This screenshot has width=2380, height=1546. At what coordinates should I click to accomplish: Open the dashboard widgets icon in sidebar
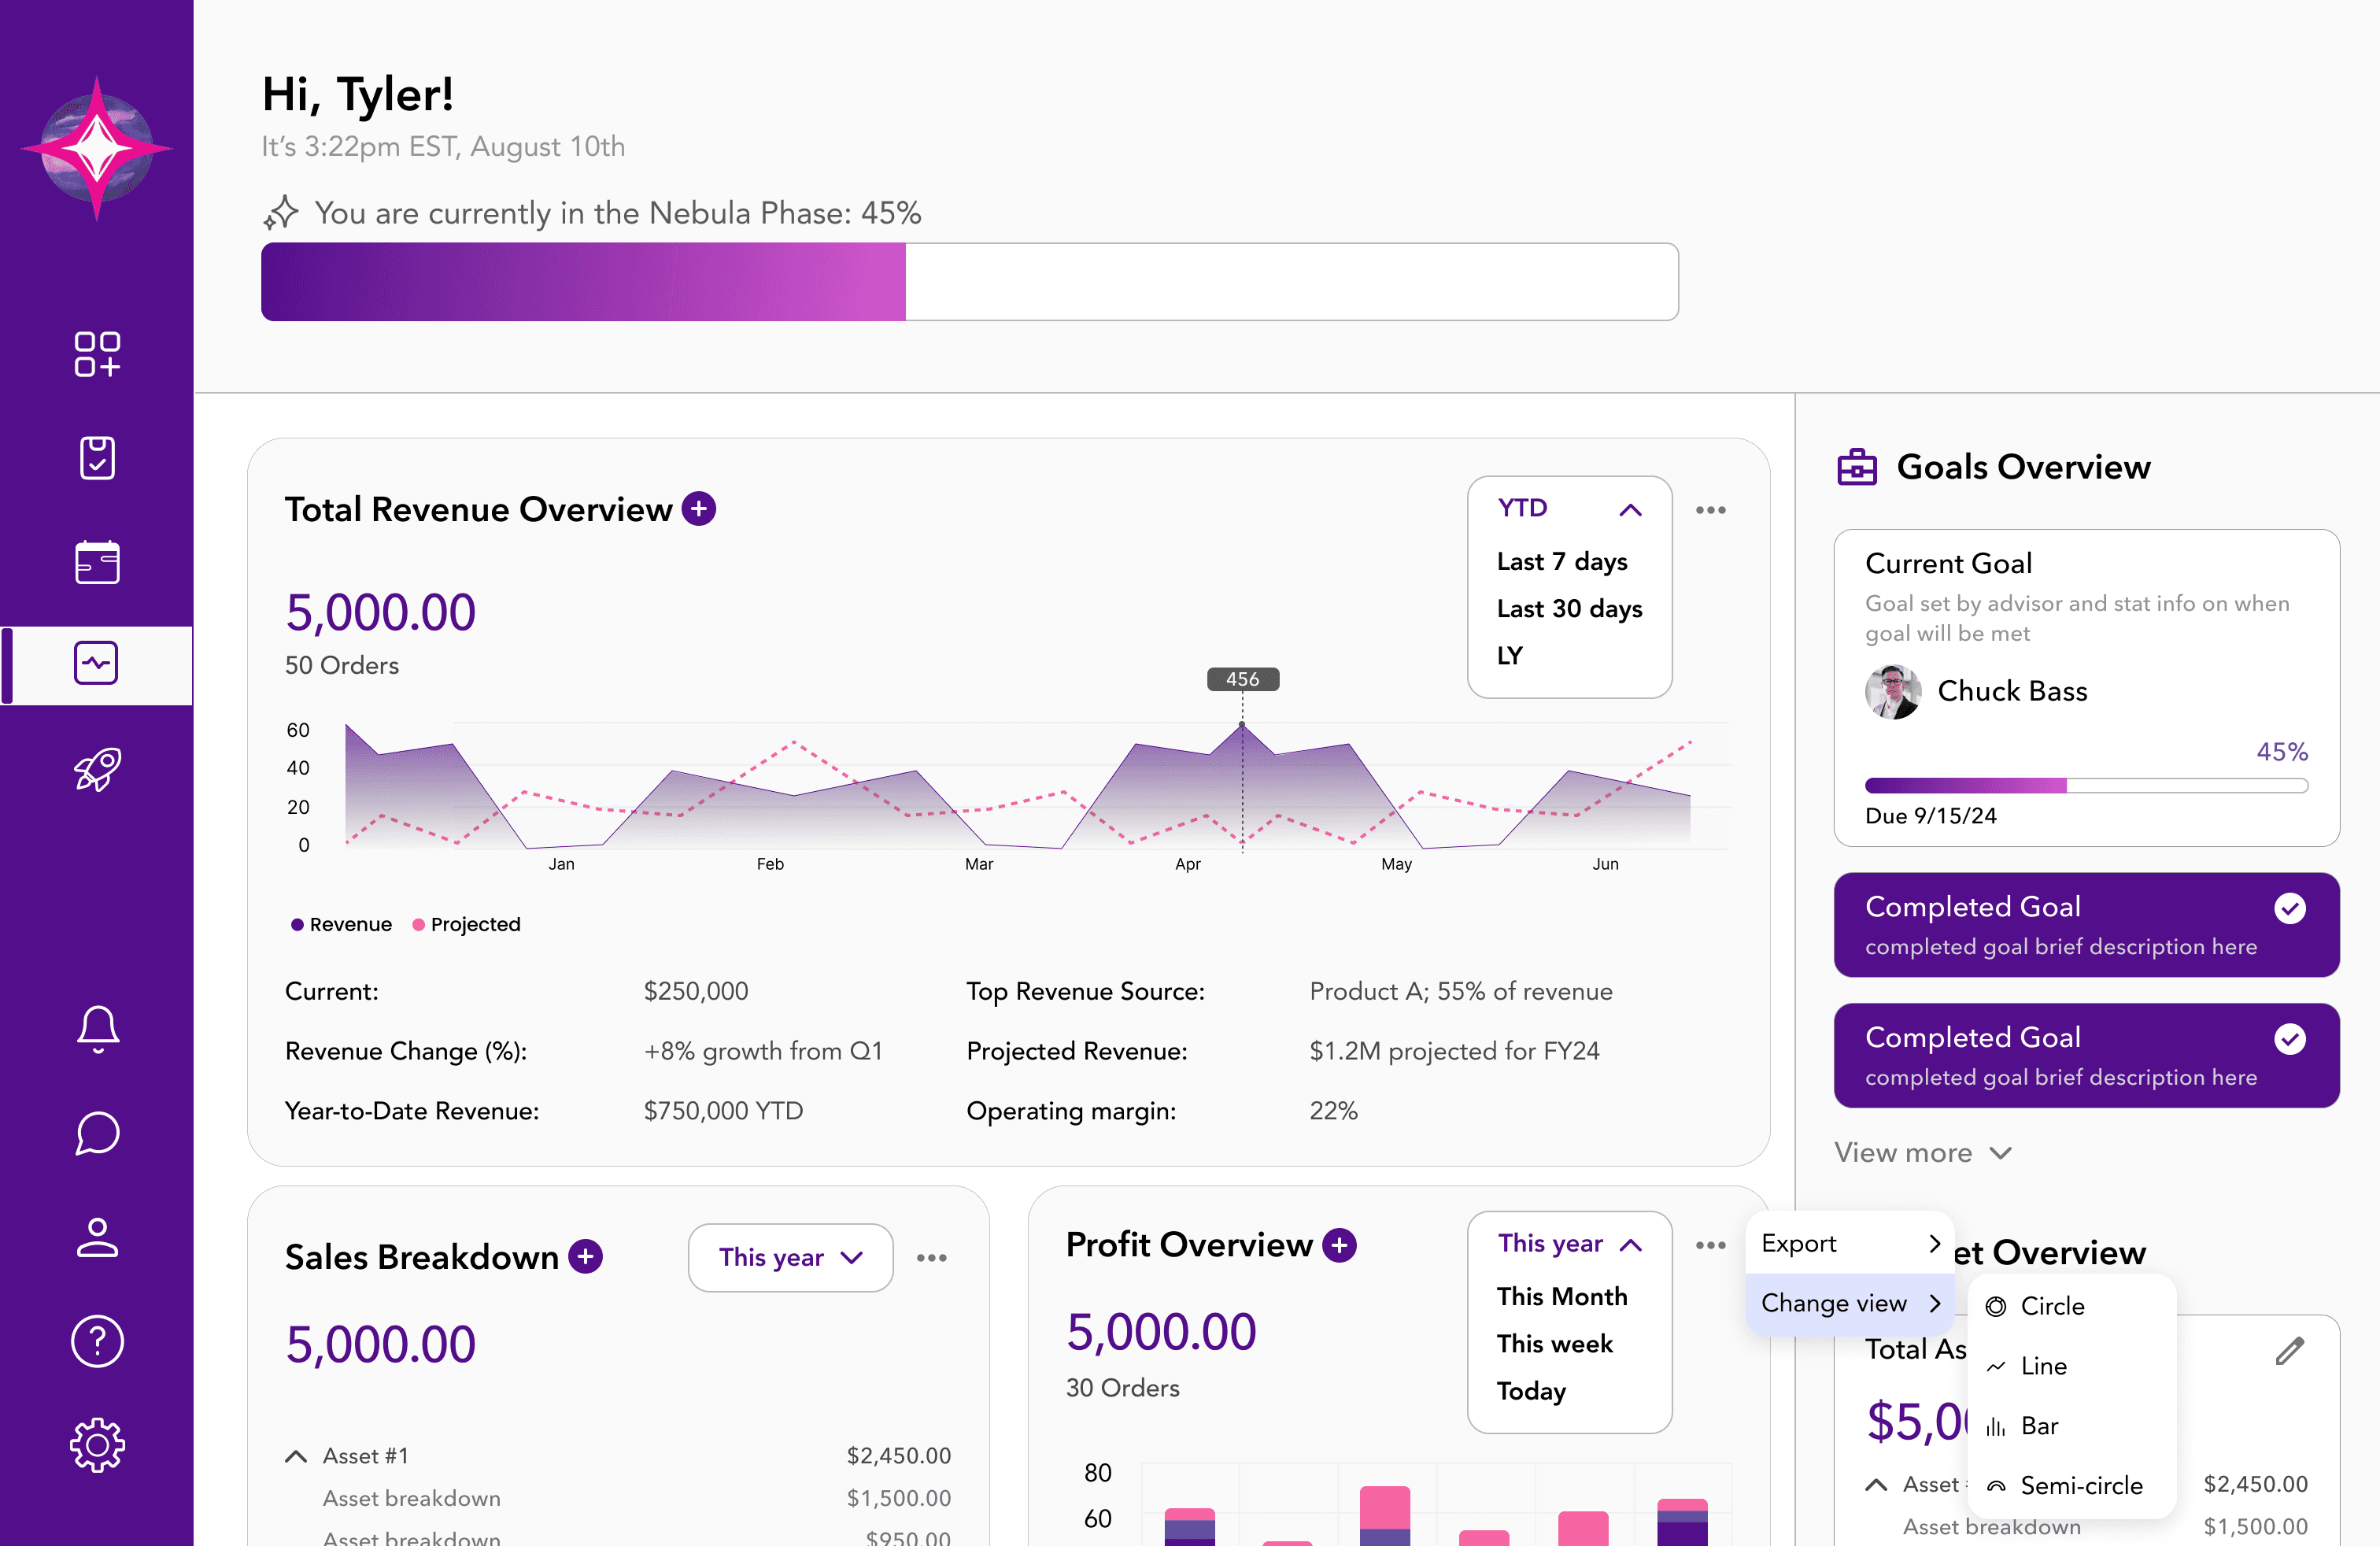click(x=97, y=354)
